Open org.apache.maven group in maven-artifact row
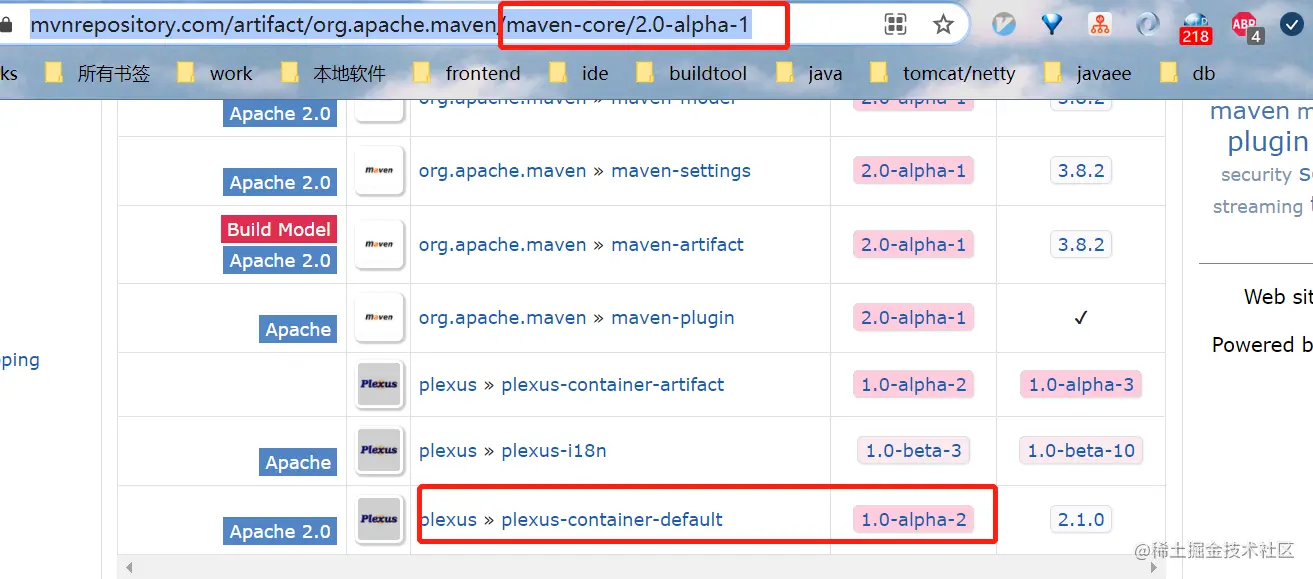This screenshot has width=1313, height=579. click(x=502, y=244)
